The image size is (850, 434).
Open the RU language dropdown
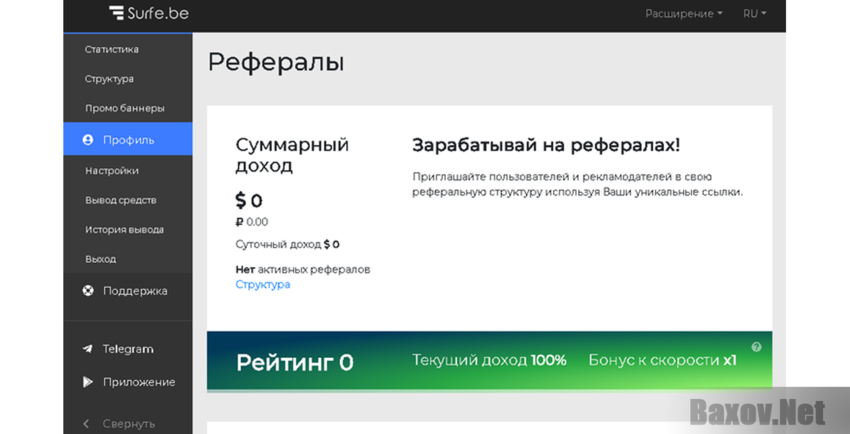[754, 14]
